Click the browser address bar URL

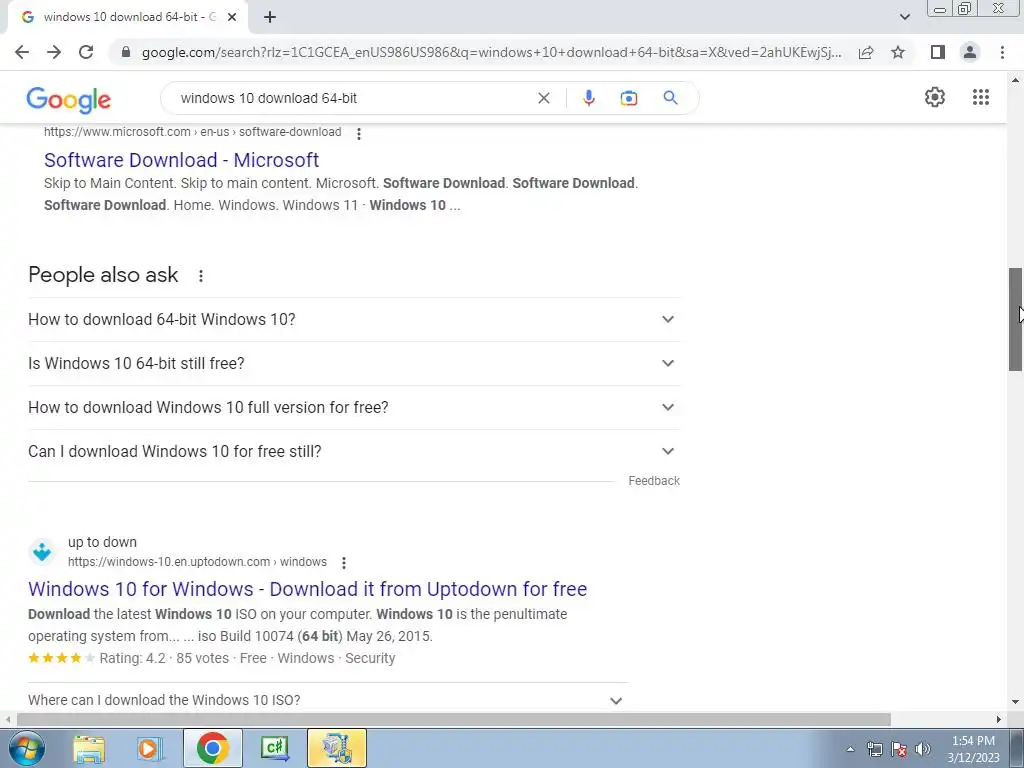point(491,52)
